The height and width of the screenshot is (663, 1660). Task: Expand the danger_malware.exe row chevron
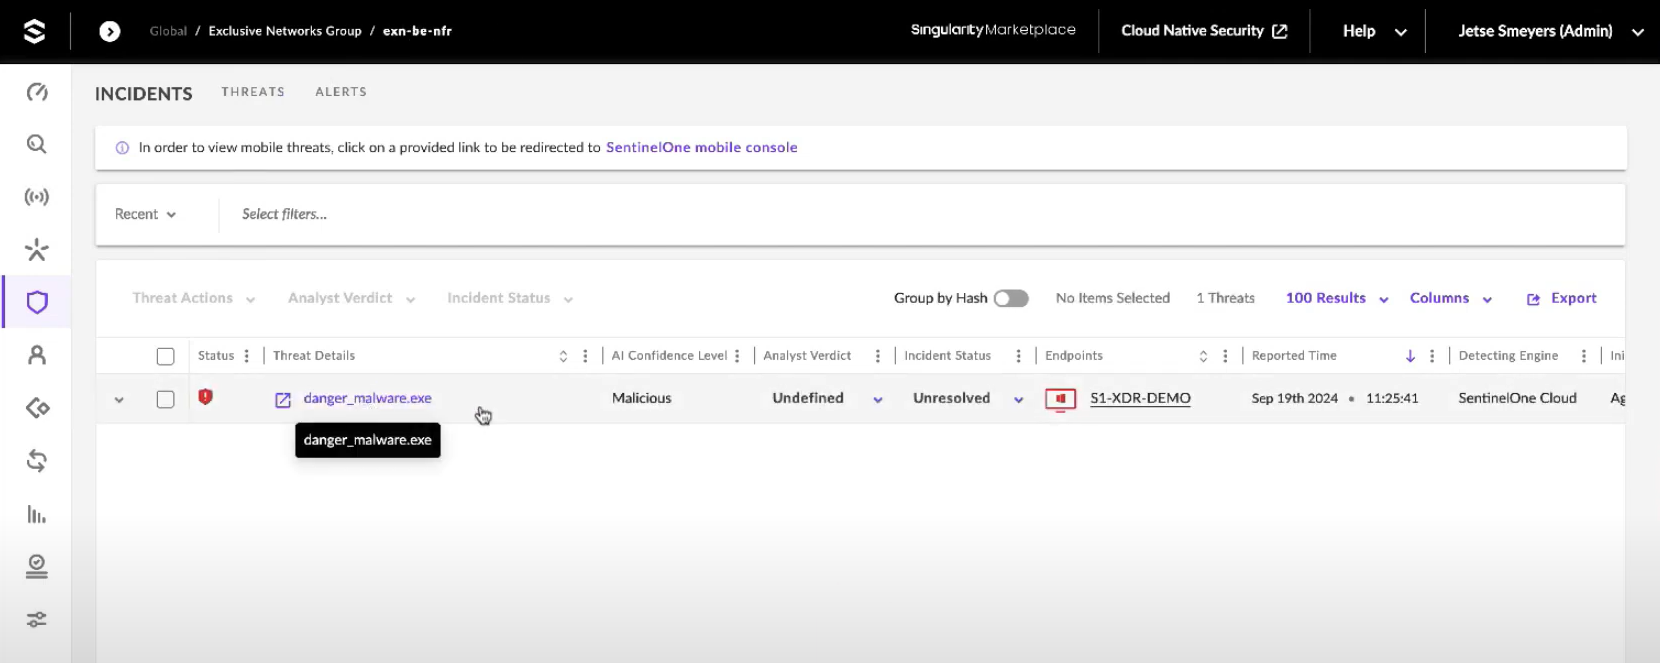[119, 400]
